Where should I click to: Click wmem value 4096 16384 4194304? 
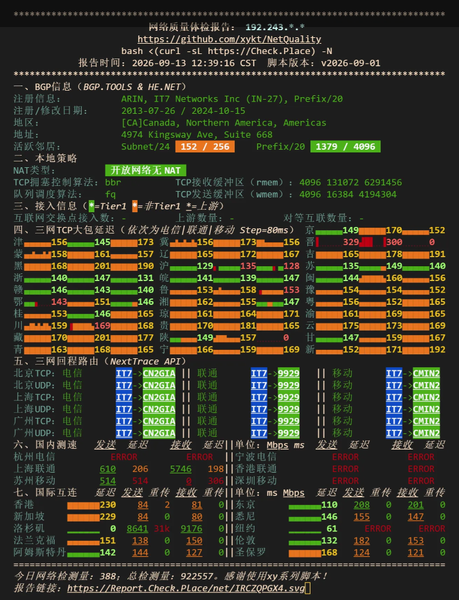348,194
